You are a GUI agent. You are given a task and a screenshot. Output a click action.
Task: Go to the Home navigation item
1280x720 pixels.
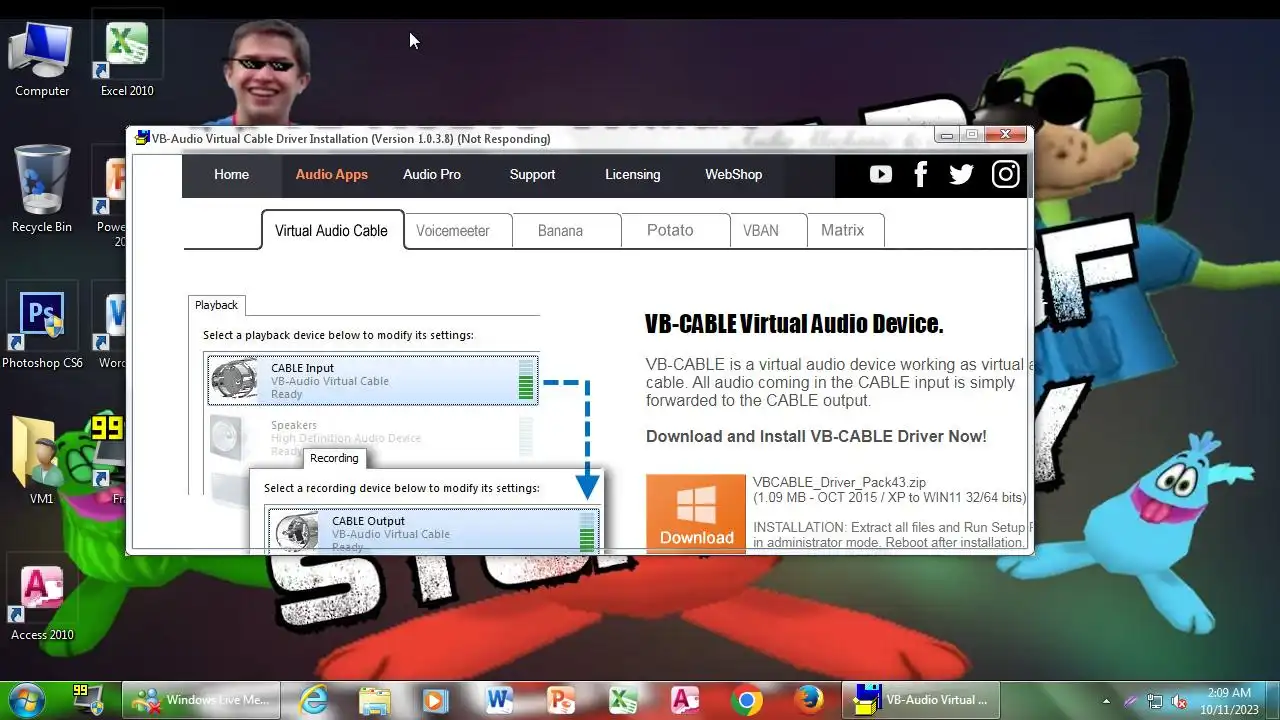pos(231,174)
